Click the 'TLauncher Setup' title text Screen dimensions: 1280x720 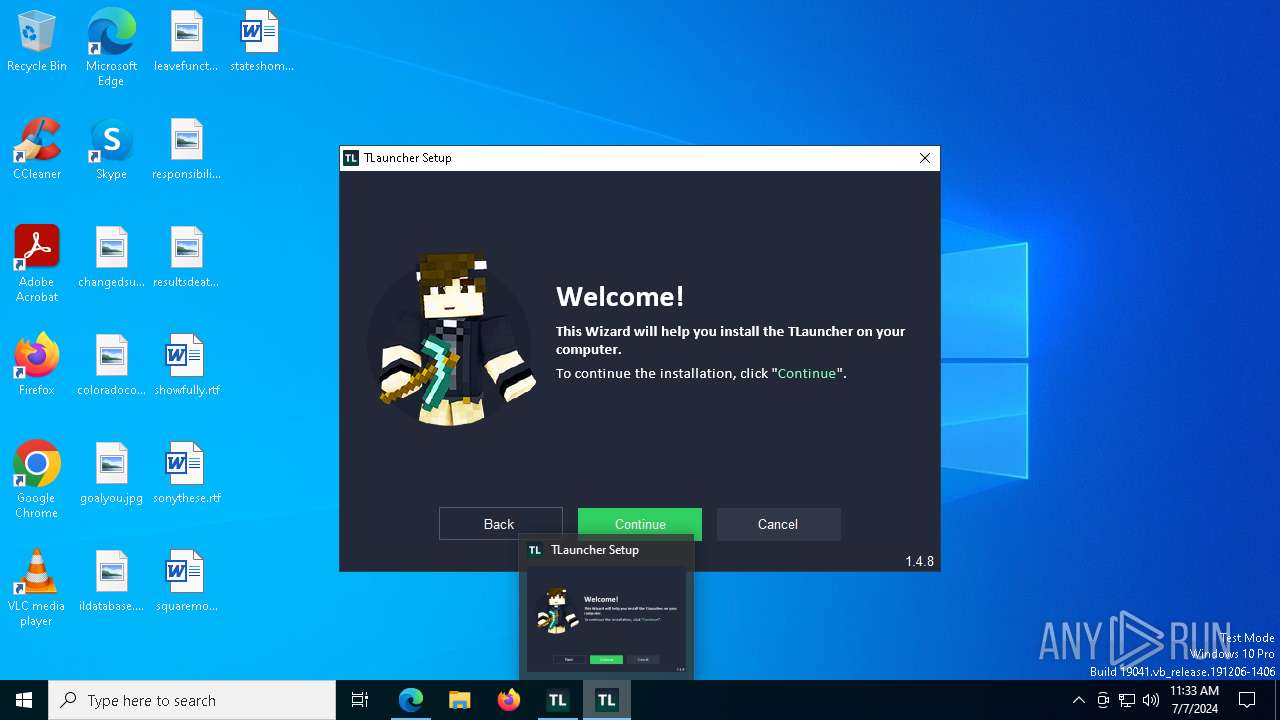(x=408, y=158)
